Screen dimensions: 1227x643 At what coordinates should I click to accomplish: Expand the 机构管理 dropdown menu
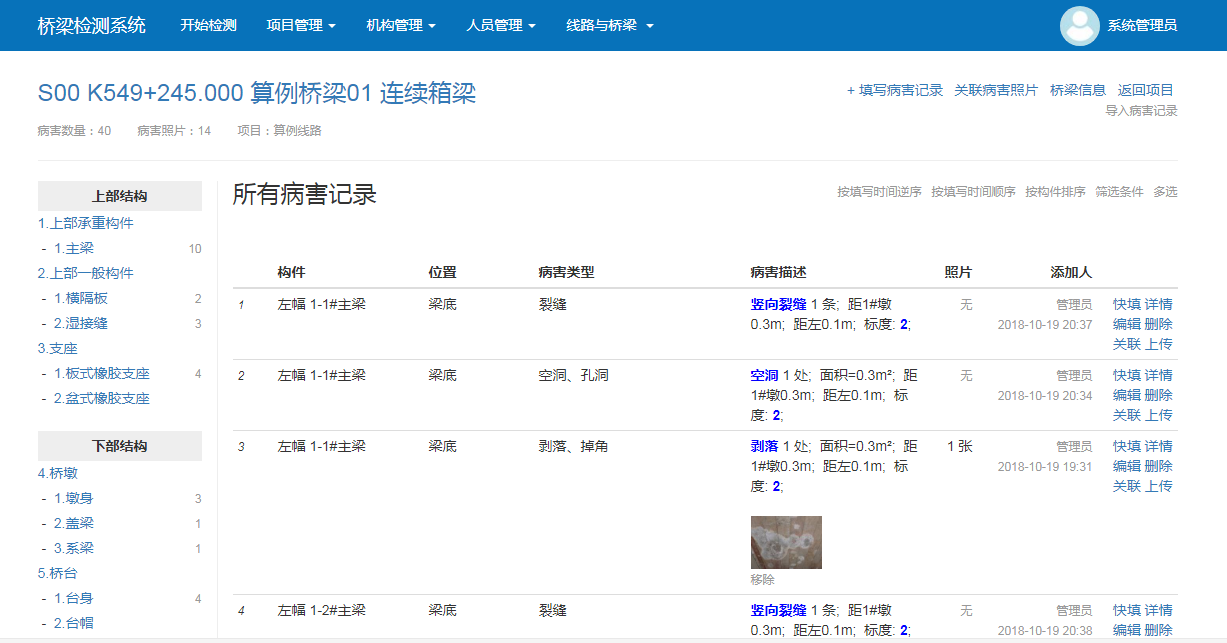[x=401, y=25]
